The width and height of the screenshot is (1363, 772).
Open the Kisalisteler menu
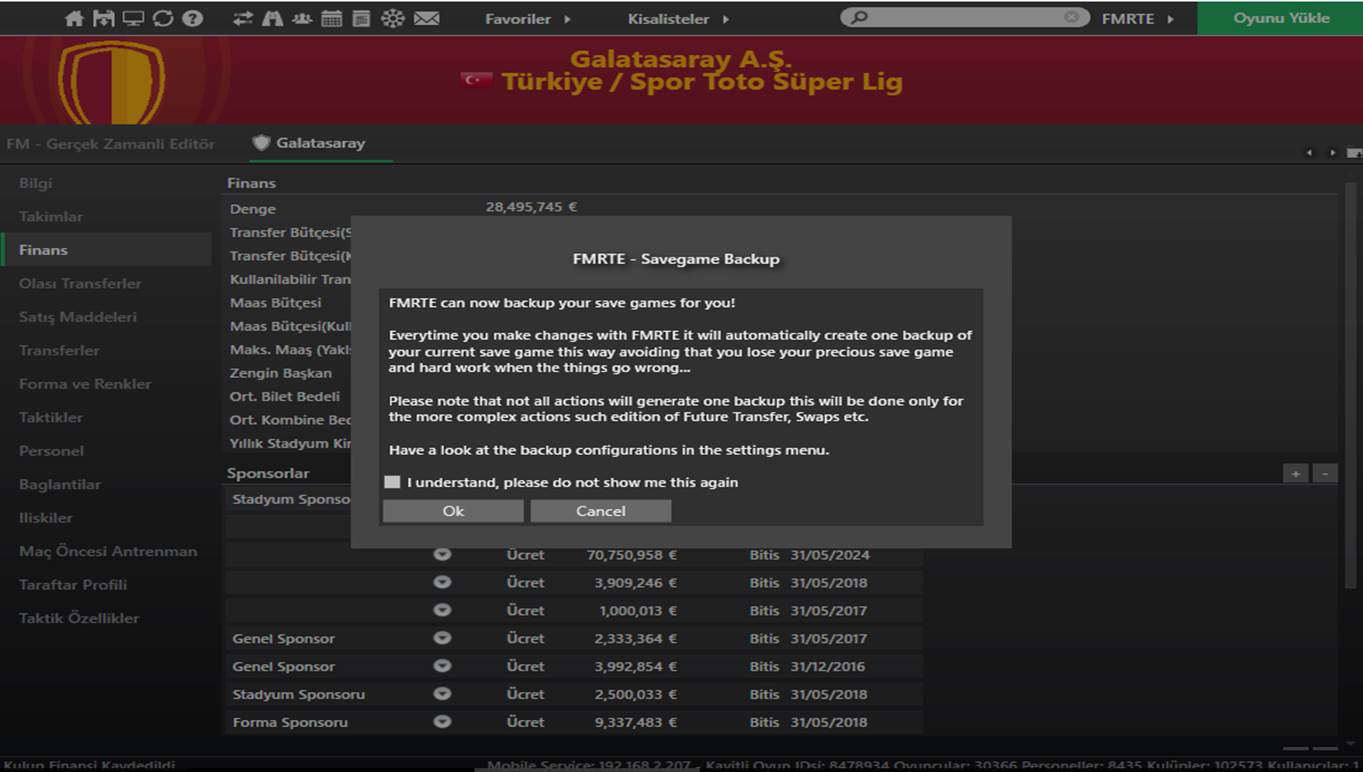pyautogui.click(x=678, y=18)
